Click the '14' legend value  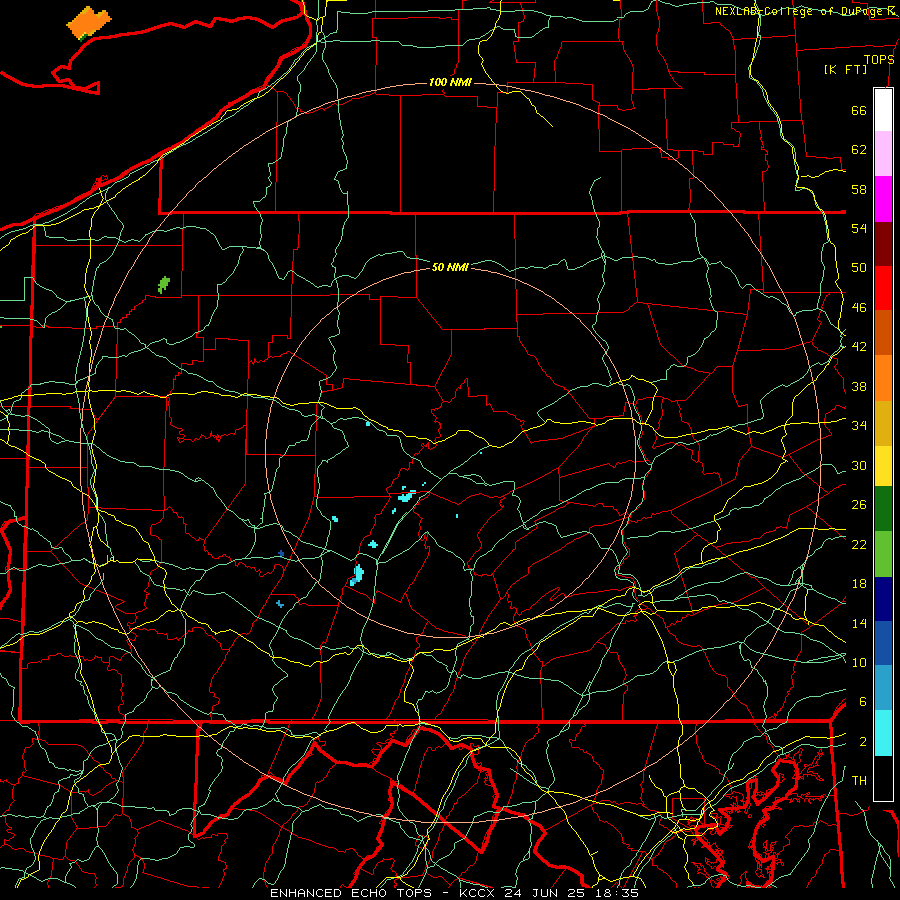coord(859,623)
